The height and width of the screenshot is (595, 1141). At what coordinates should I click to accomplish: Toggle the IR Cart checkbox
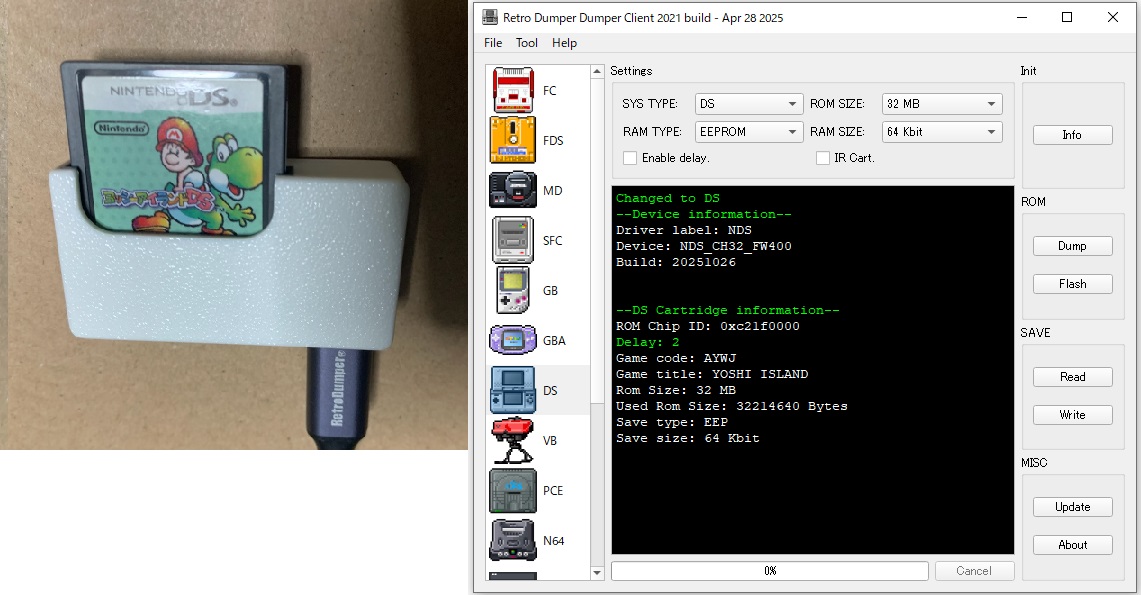click(x=823, y=158)
